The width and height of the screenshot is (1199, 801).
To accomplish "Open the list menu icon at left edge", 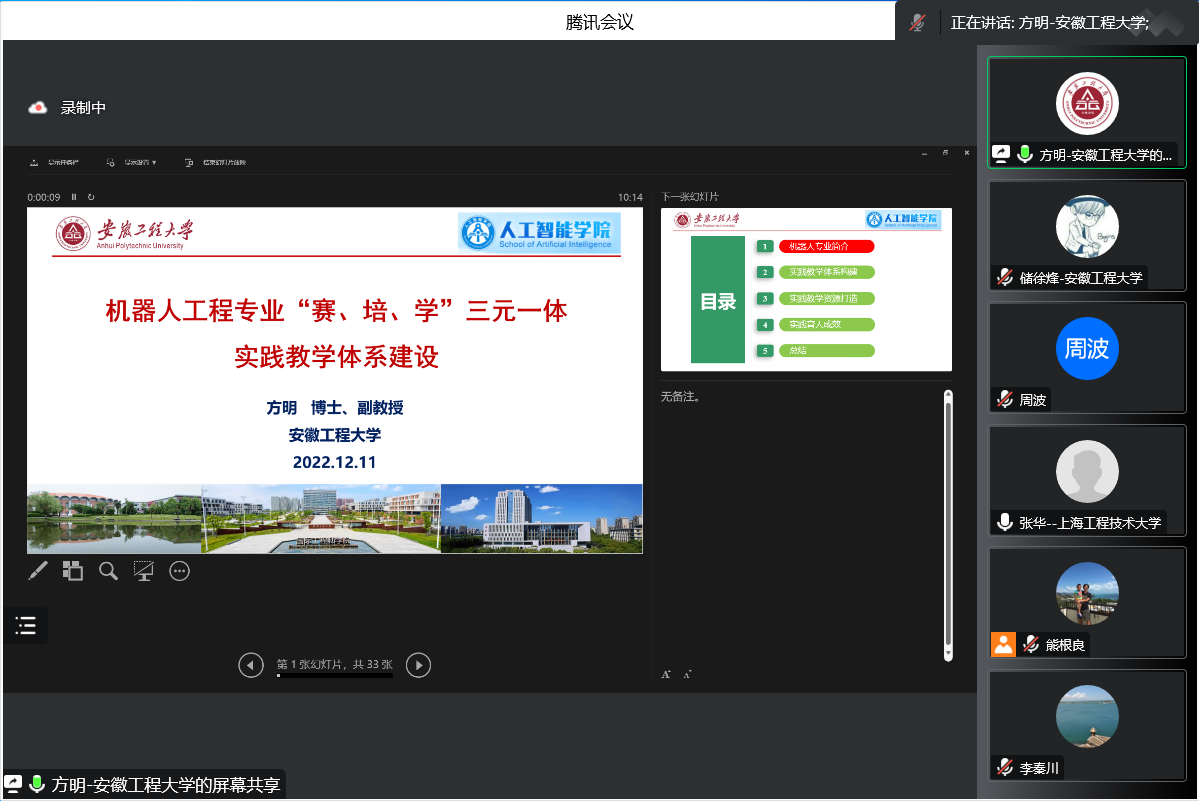I will click(x=25, y=626).
